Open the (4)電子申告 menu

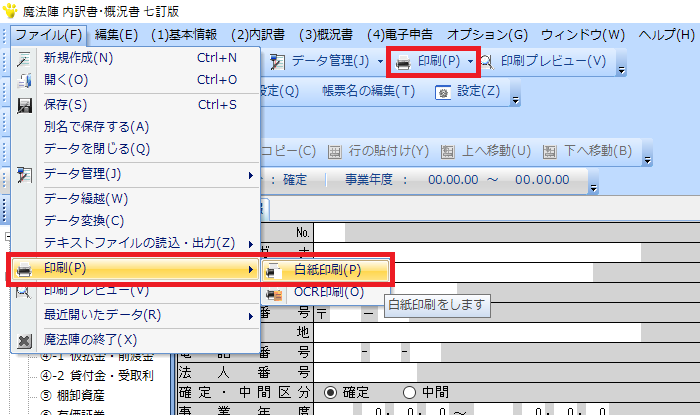point(400,34)
